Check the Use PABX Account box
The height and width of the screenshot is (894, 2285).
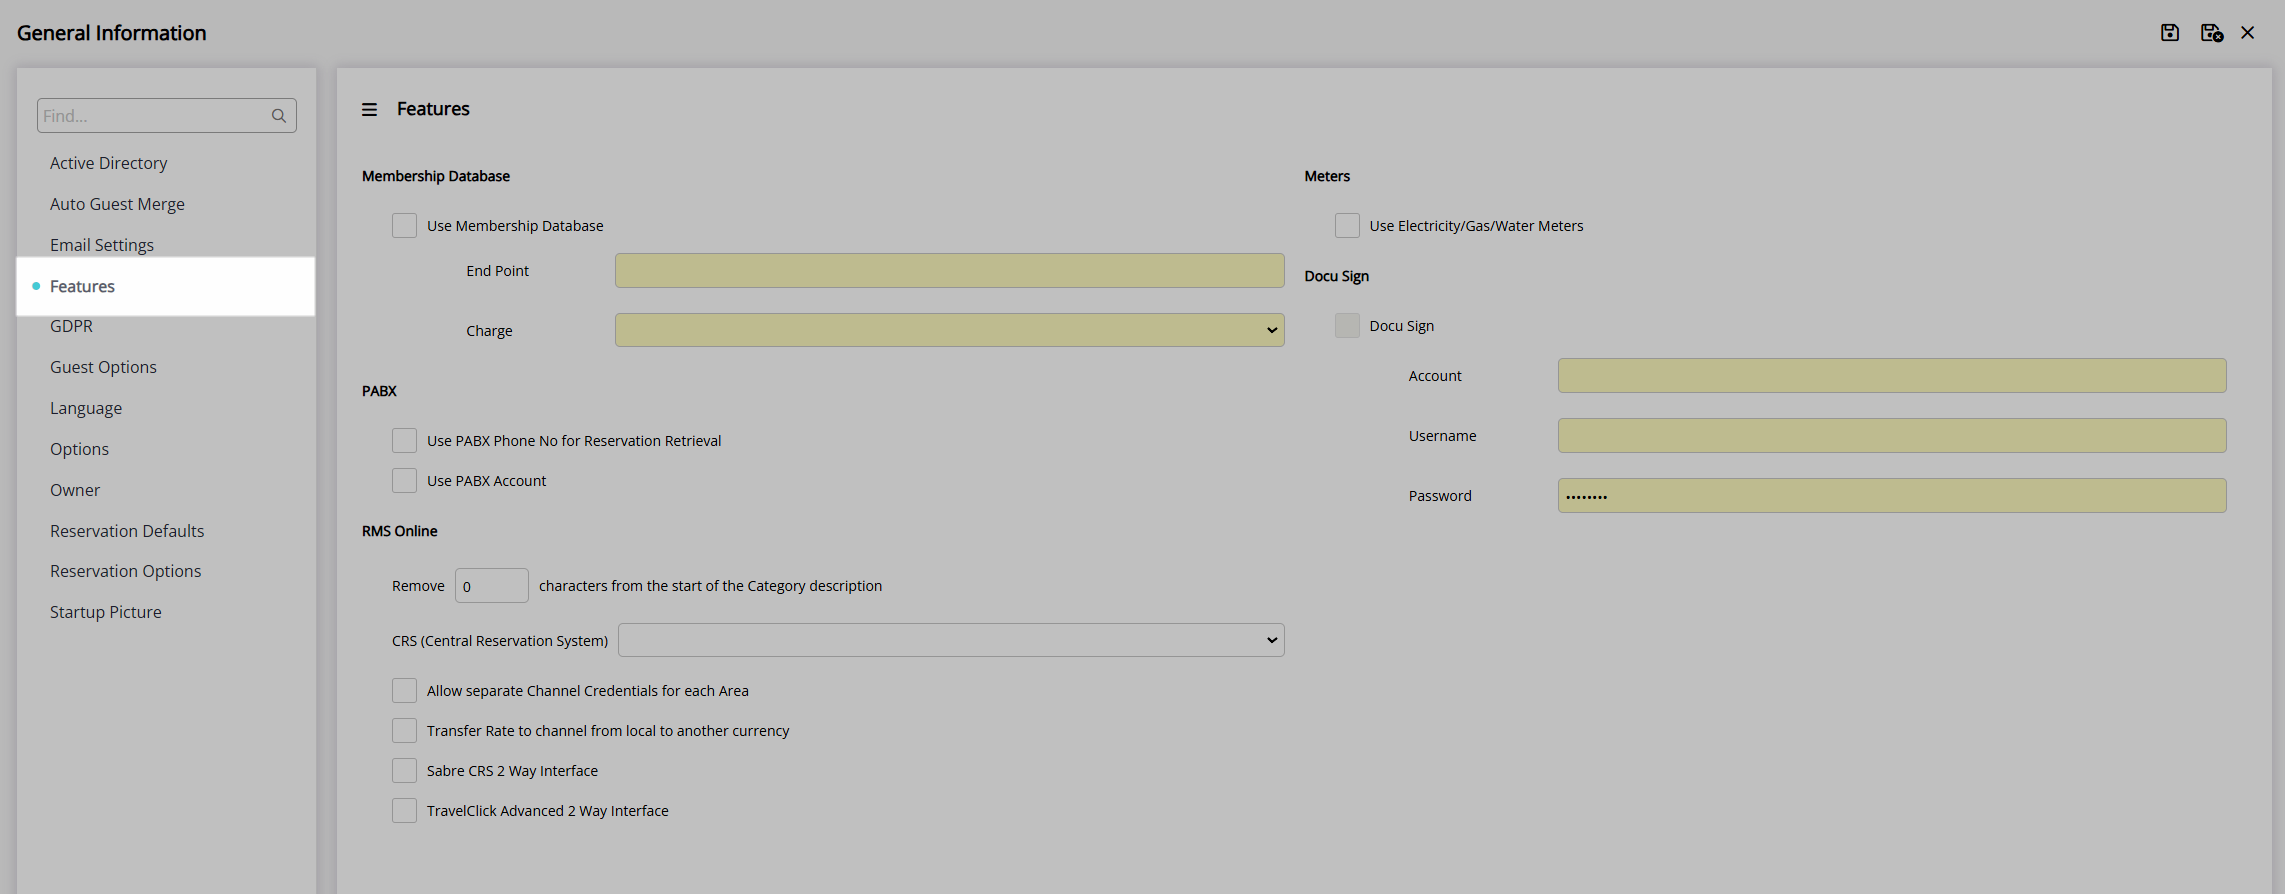pos(404,481)
